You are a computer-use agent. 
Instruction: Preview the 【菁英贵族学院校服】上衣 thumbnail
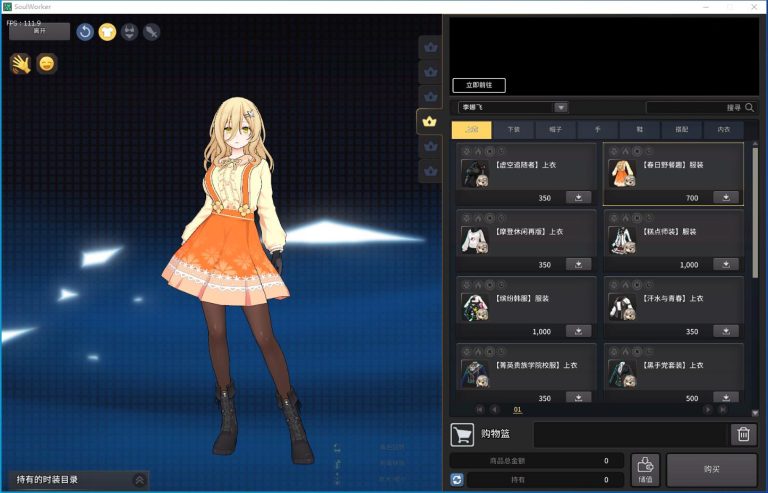pyautogui.click(x=475, y=374)
